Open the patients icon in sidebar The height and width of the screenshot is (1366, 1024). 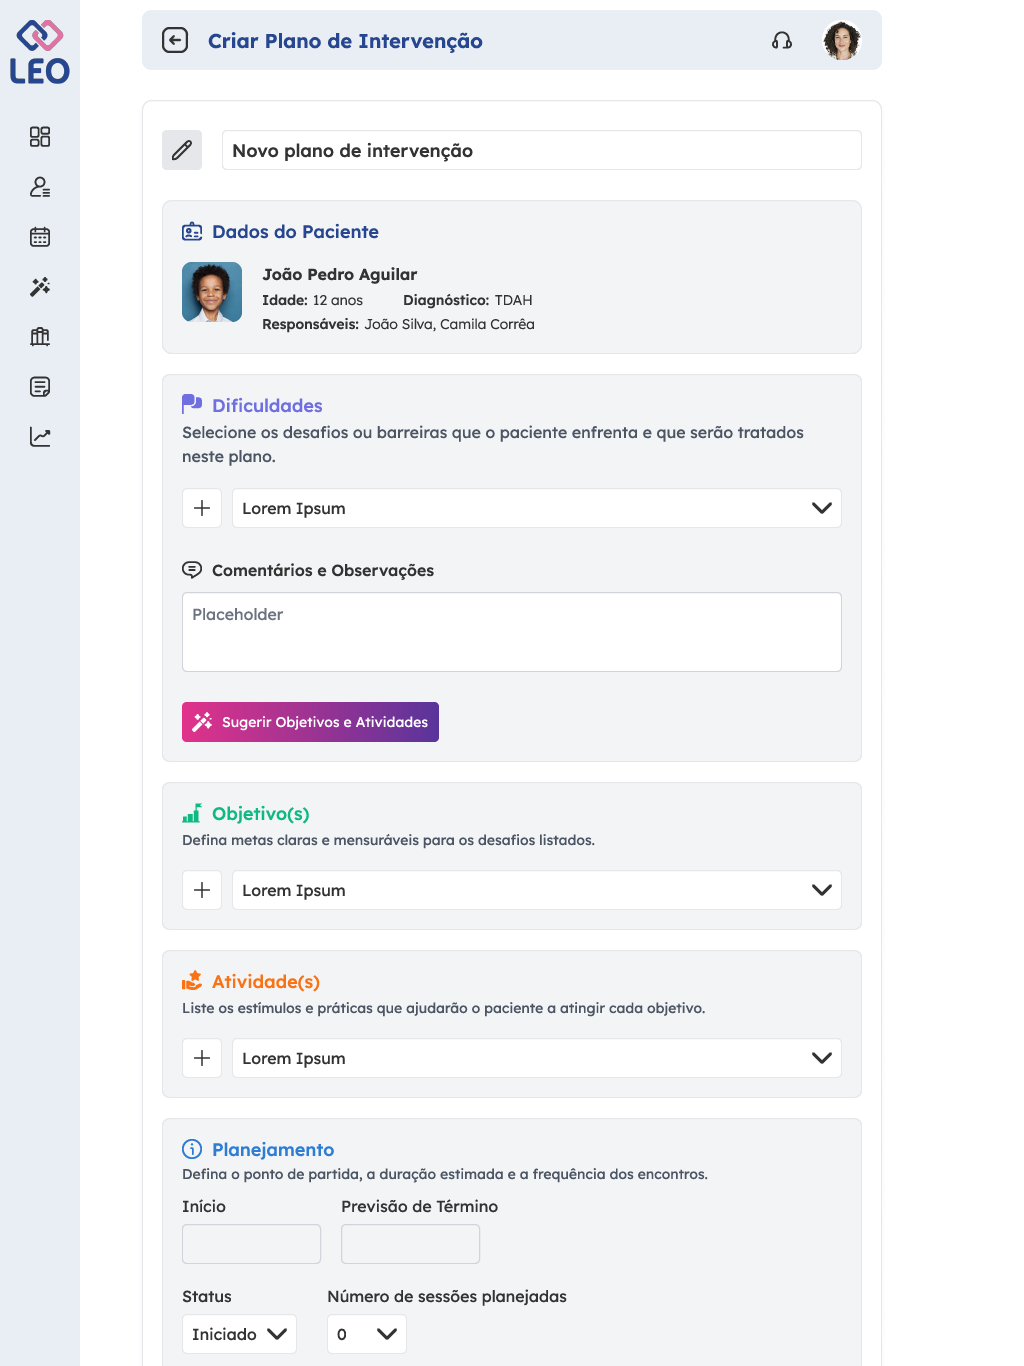click(x=40, y=187)
